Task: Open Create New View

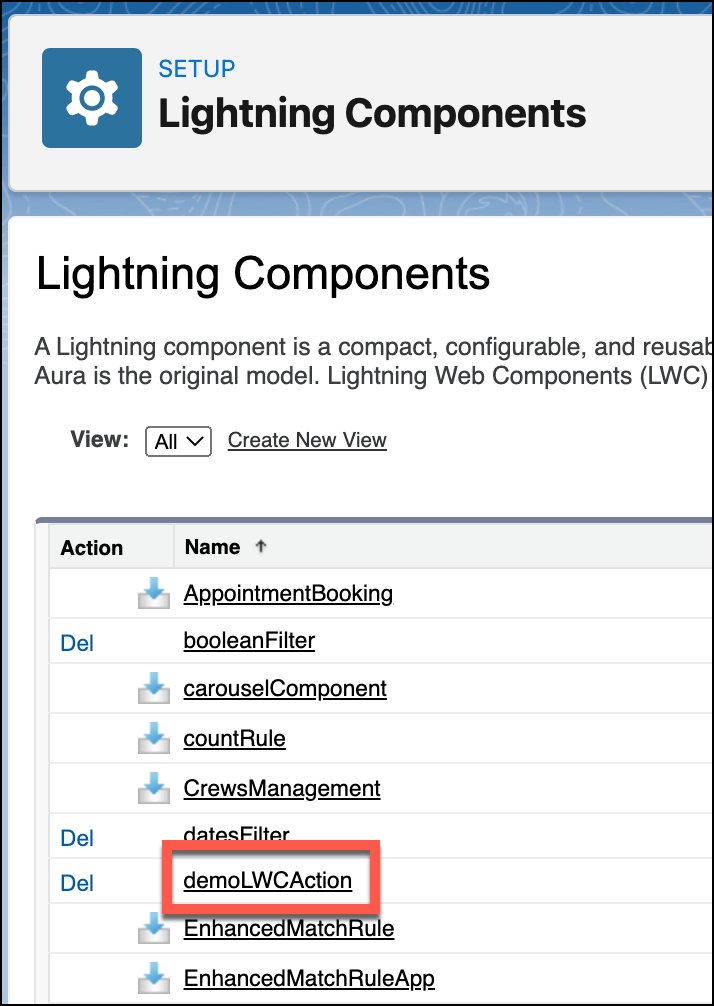Action: (x=306, y=440)
